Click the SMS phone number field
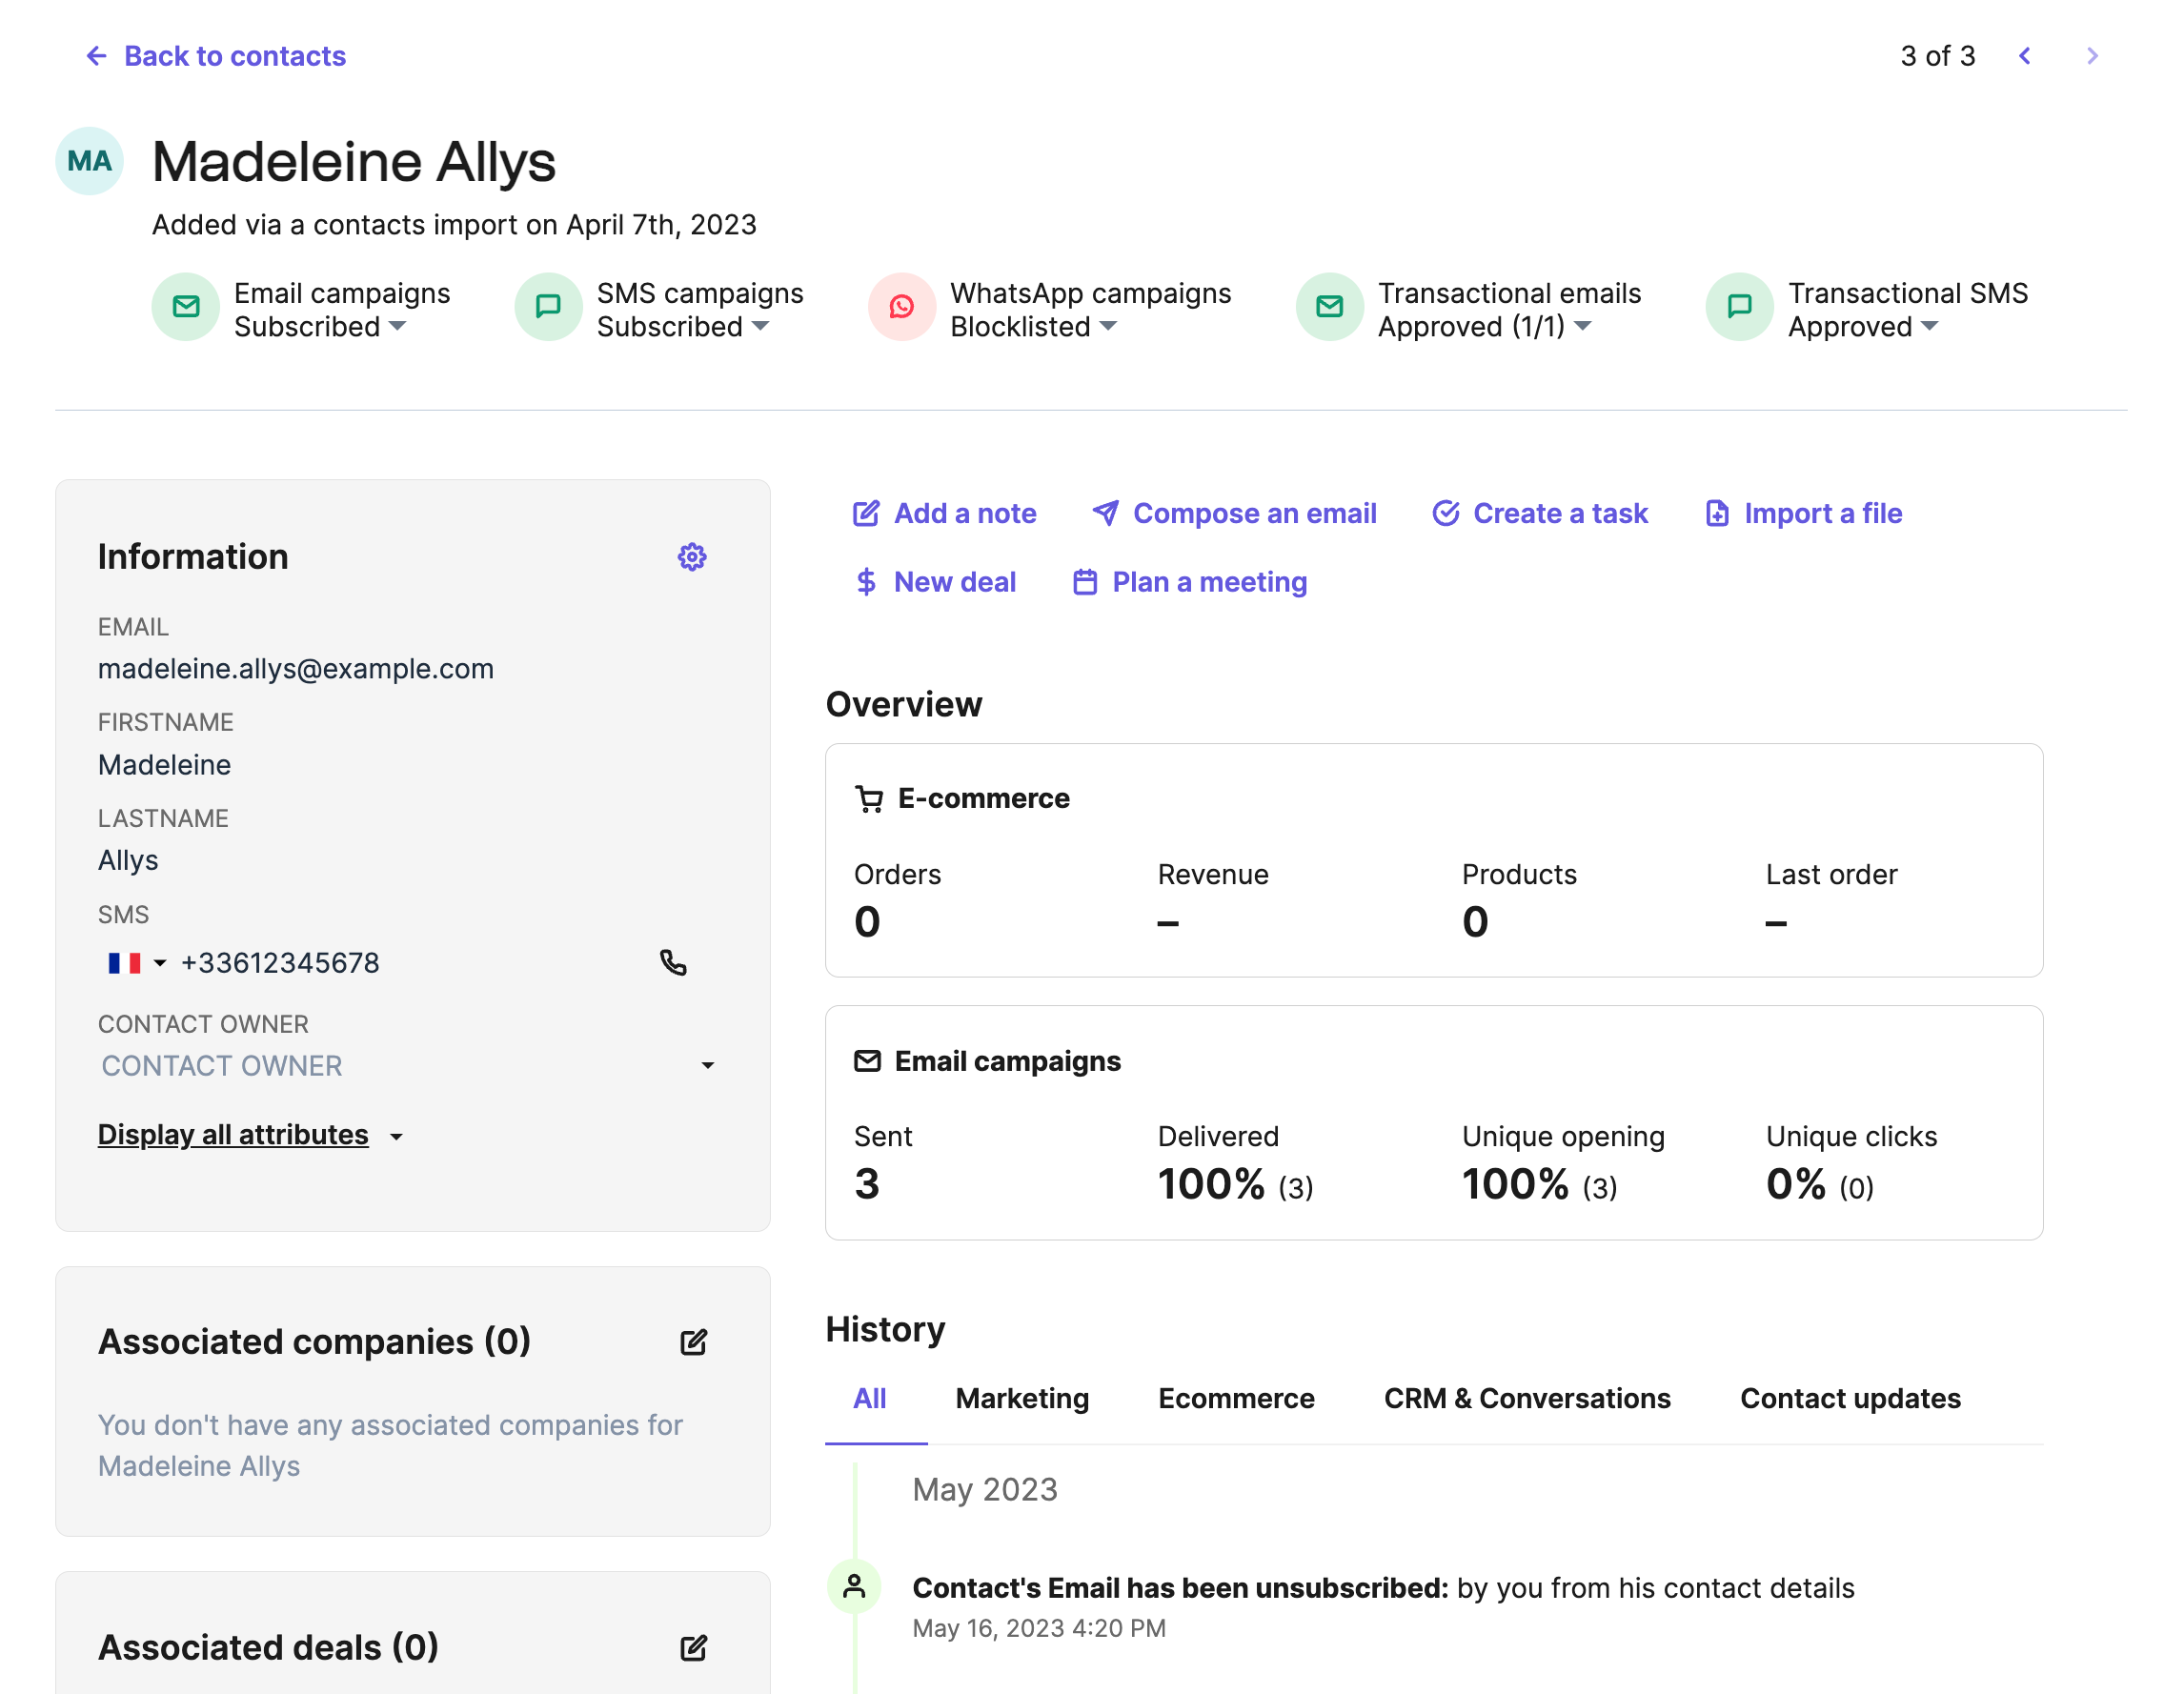 coord(280,963)
